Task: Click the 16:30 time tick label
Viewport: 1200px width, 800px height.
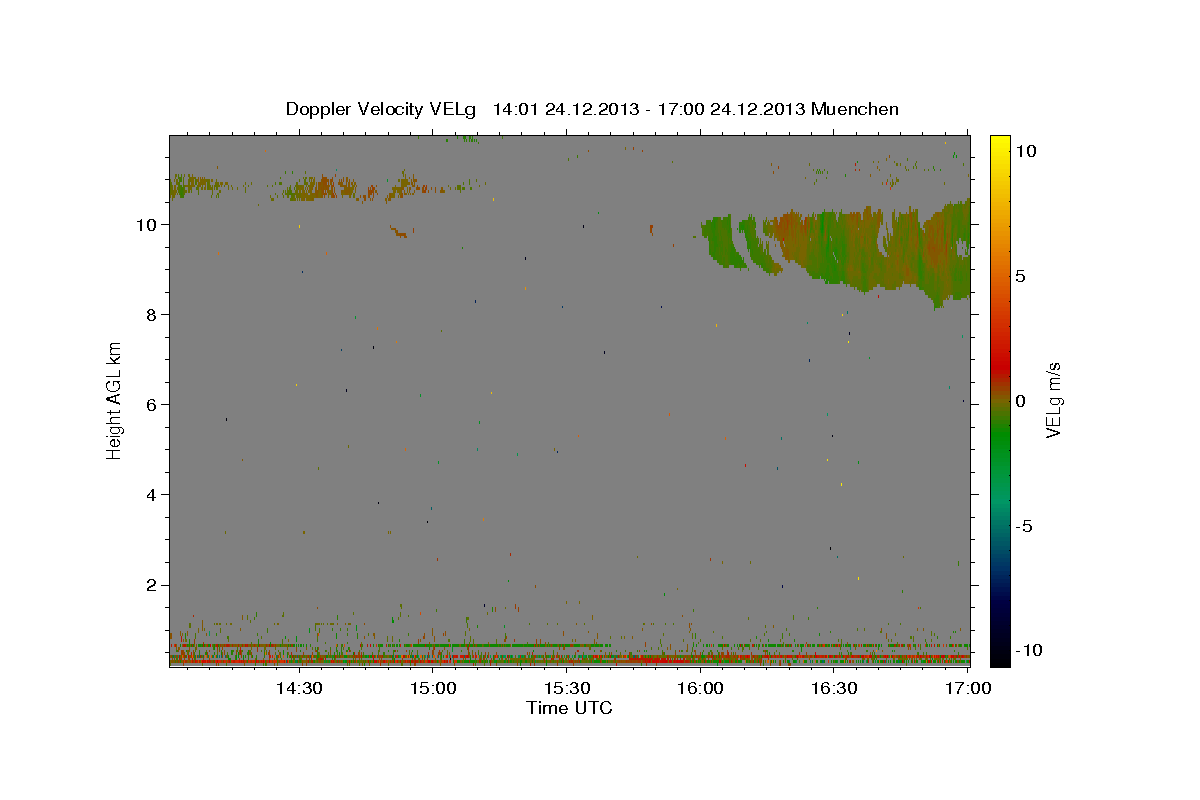Action: [834, 688]
